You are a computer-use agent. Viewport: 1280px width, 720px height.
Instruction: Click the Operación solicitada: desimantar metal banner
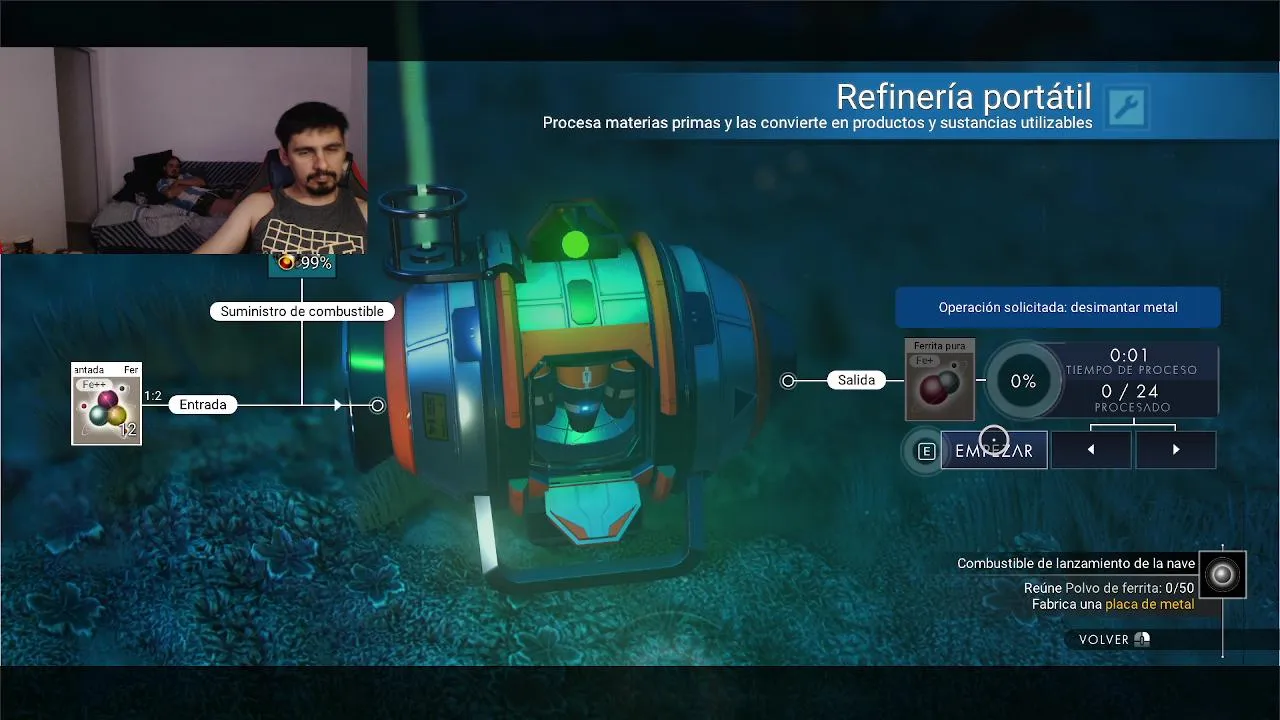coord(1058,307)
